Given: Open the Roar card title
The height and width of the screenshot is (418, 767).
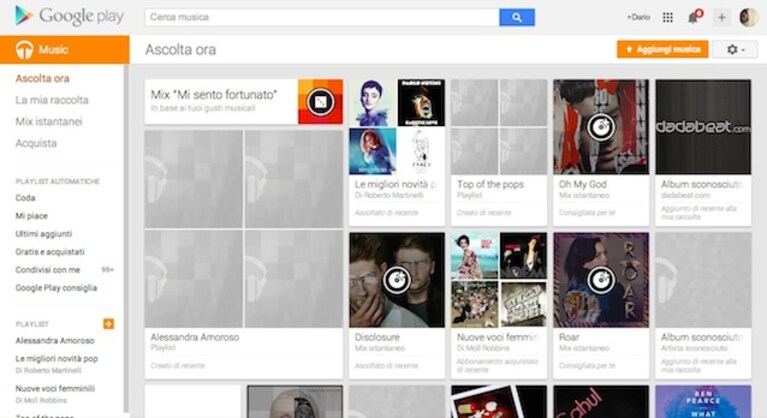Looking at the screenshot, I should click(x=569, y=337).
